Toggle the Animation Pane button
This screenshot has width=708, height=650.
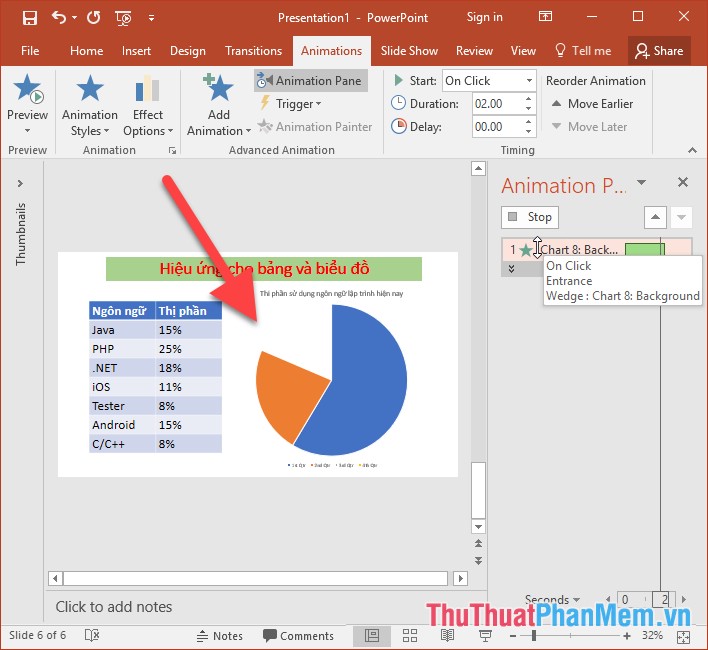[x=311, y=81]
